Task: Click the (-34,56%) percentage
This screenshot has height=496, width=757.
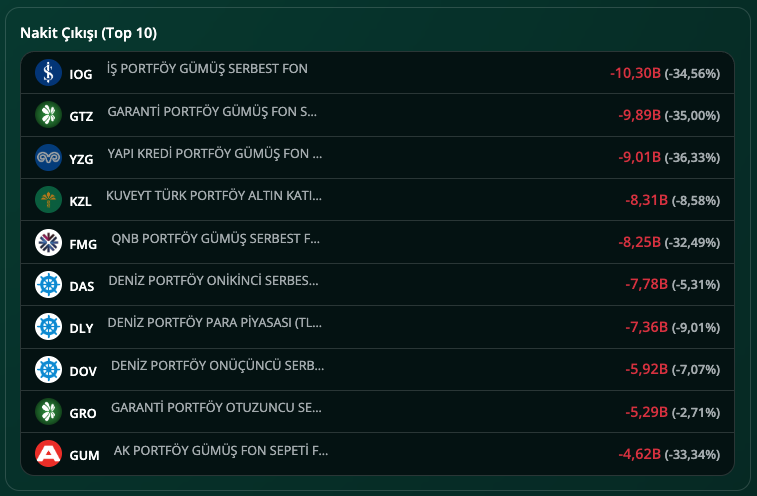Action: click(x=692, y=74)
